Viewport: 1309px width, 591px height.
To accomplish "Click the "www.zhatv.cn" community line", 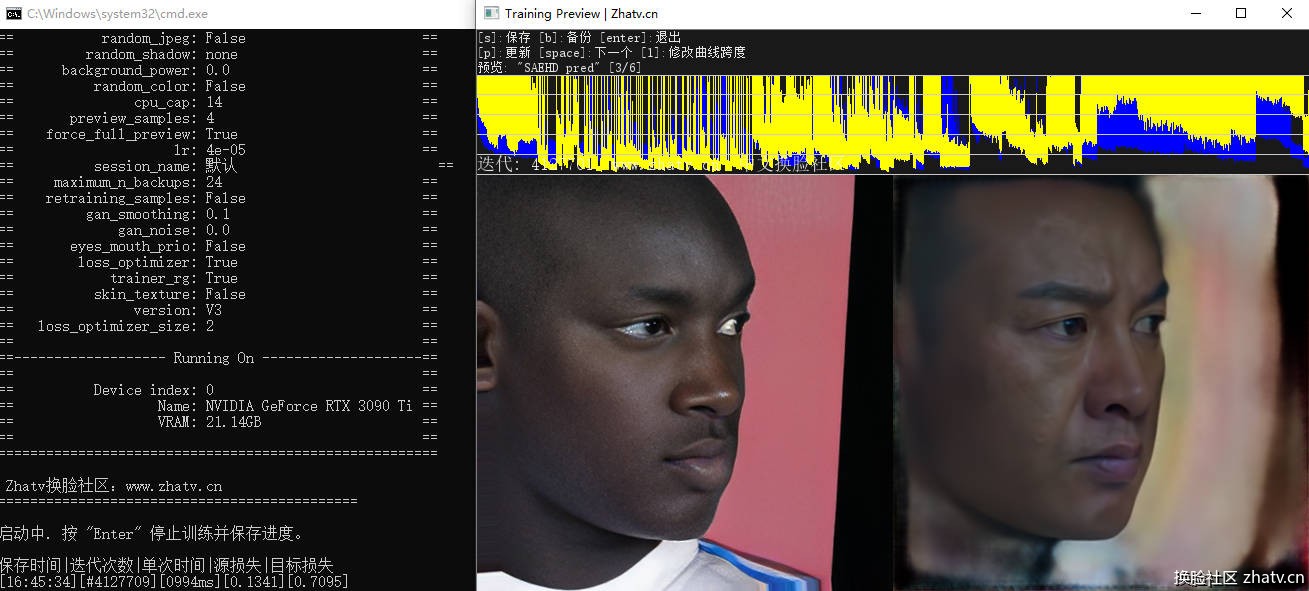I will pos(113,486).
